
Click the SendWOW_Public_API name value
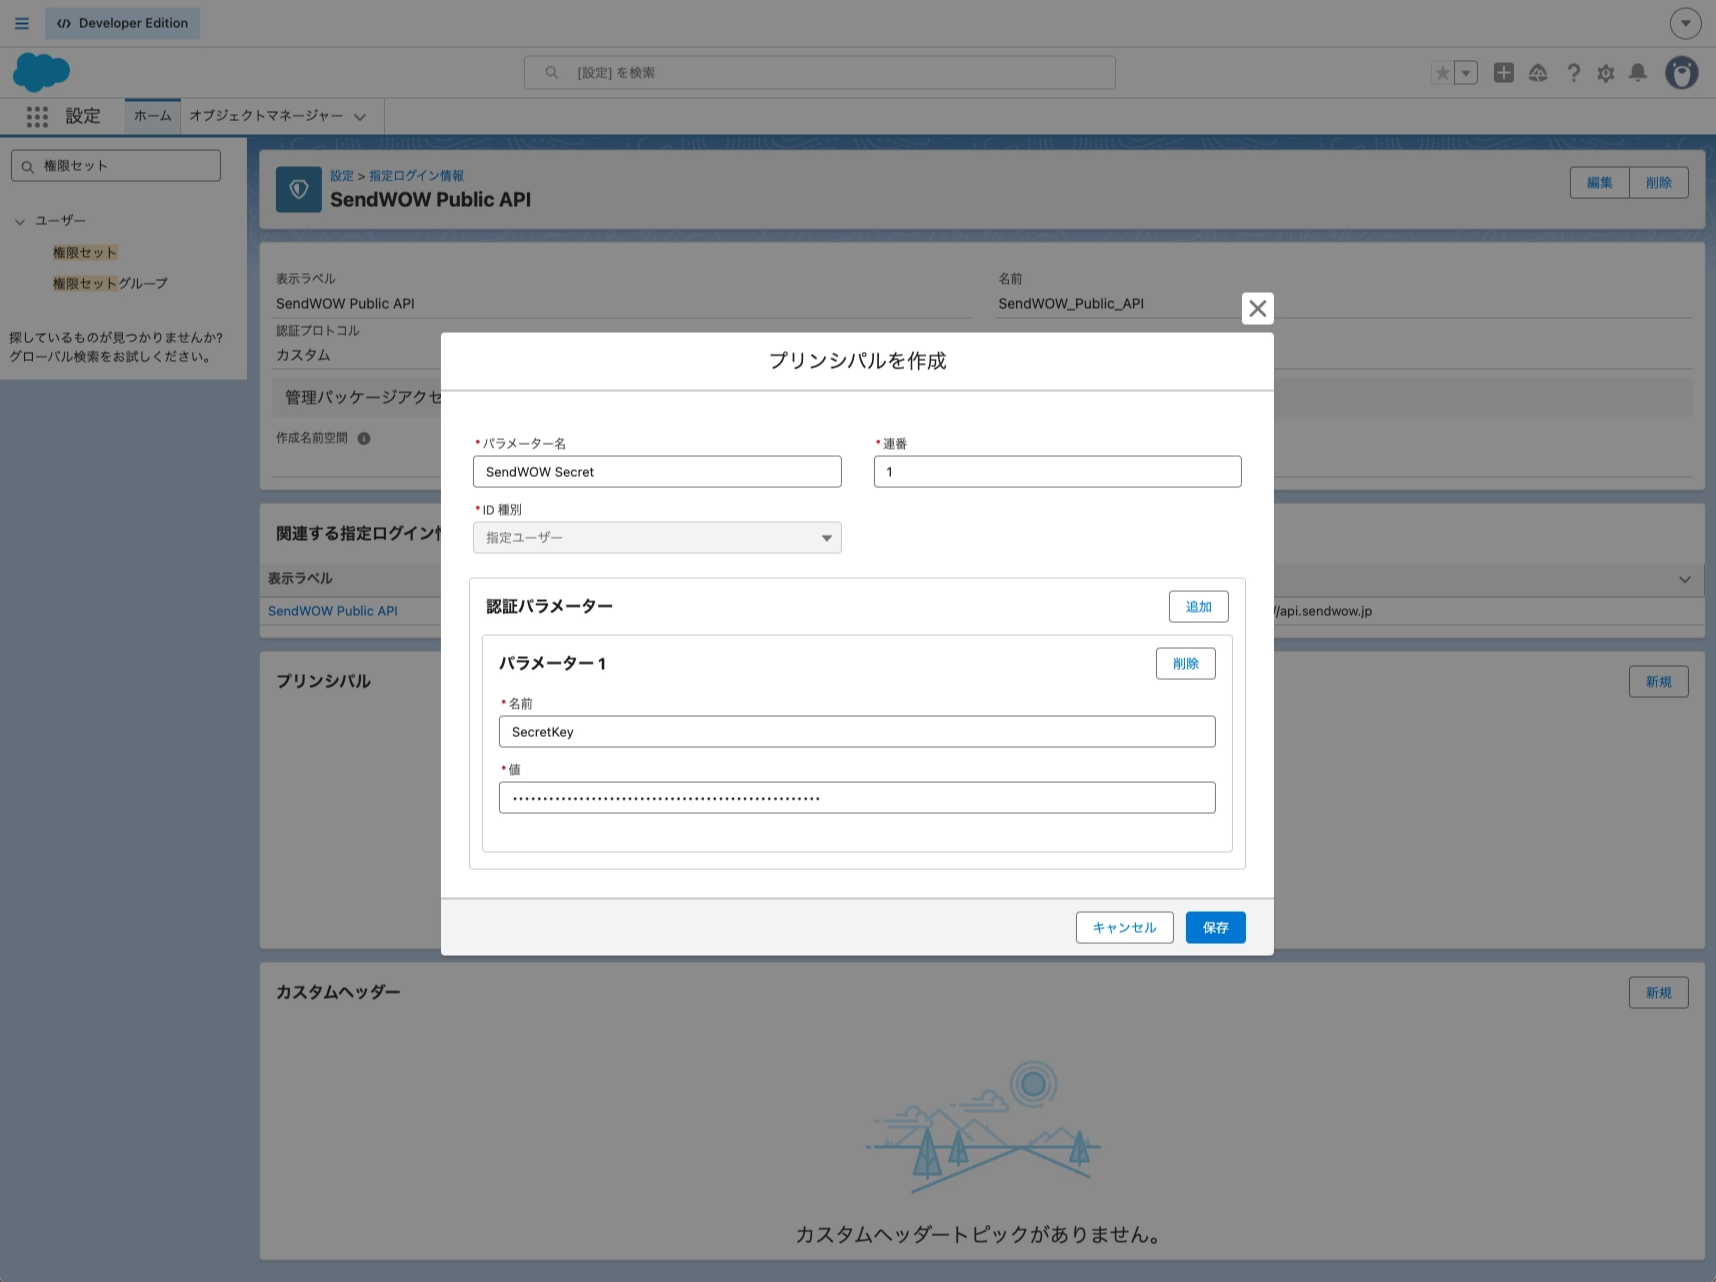tap(1071, 304)
